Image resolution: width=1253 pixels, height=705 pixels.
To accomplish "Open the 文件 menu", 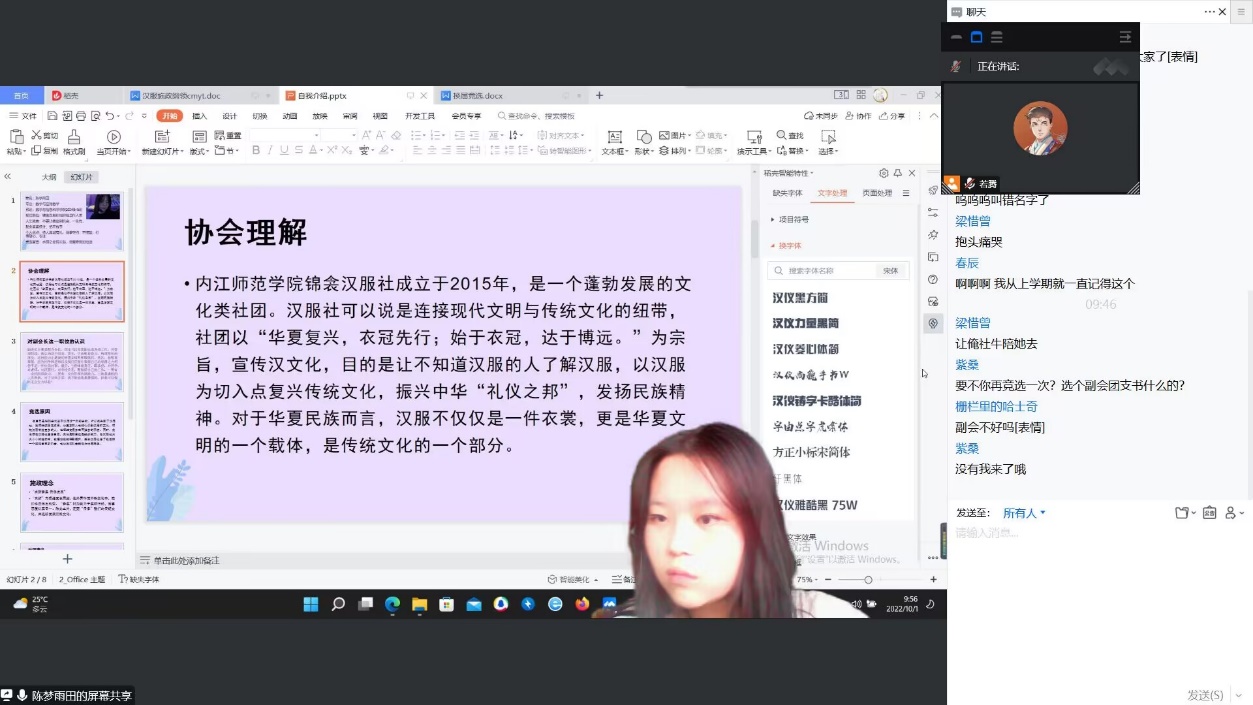I will coord(23,116).
